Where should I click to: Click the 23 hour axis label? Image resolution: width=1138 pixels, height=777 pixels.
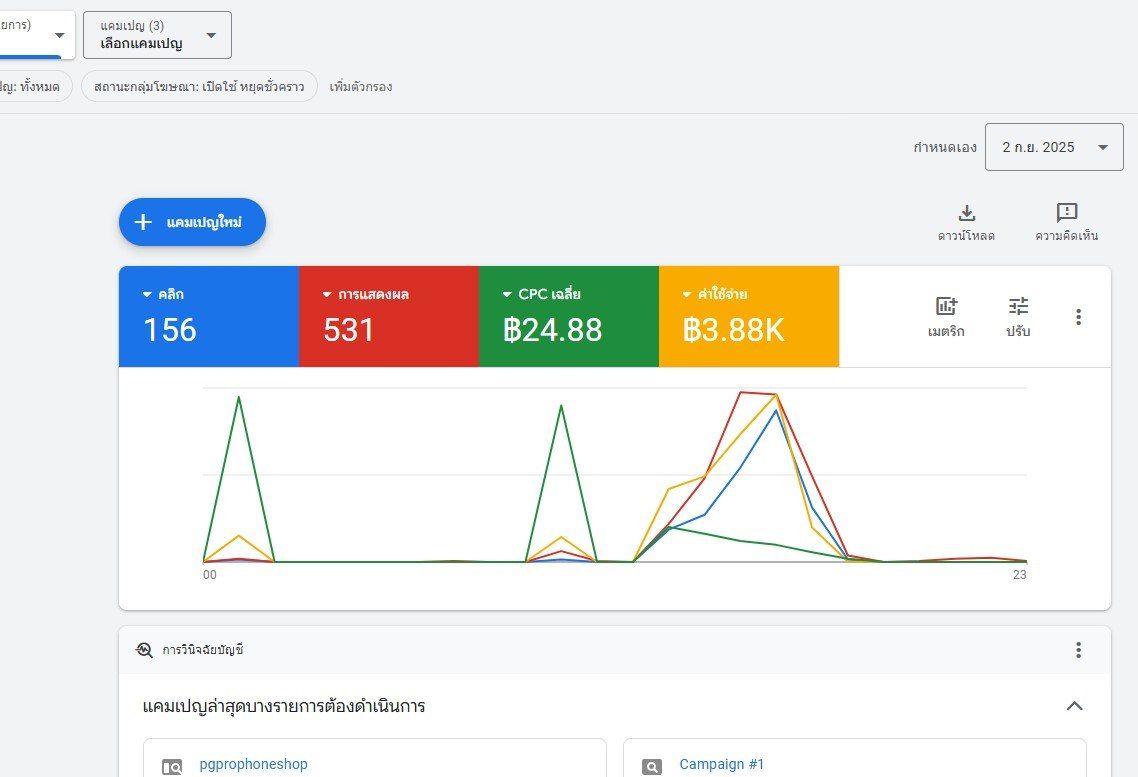click(1020, 575)
